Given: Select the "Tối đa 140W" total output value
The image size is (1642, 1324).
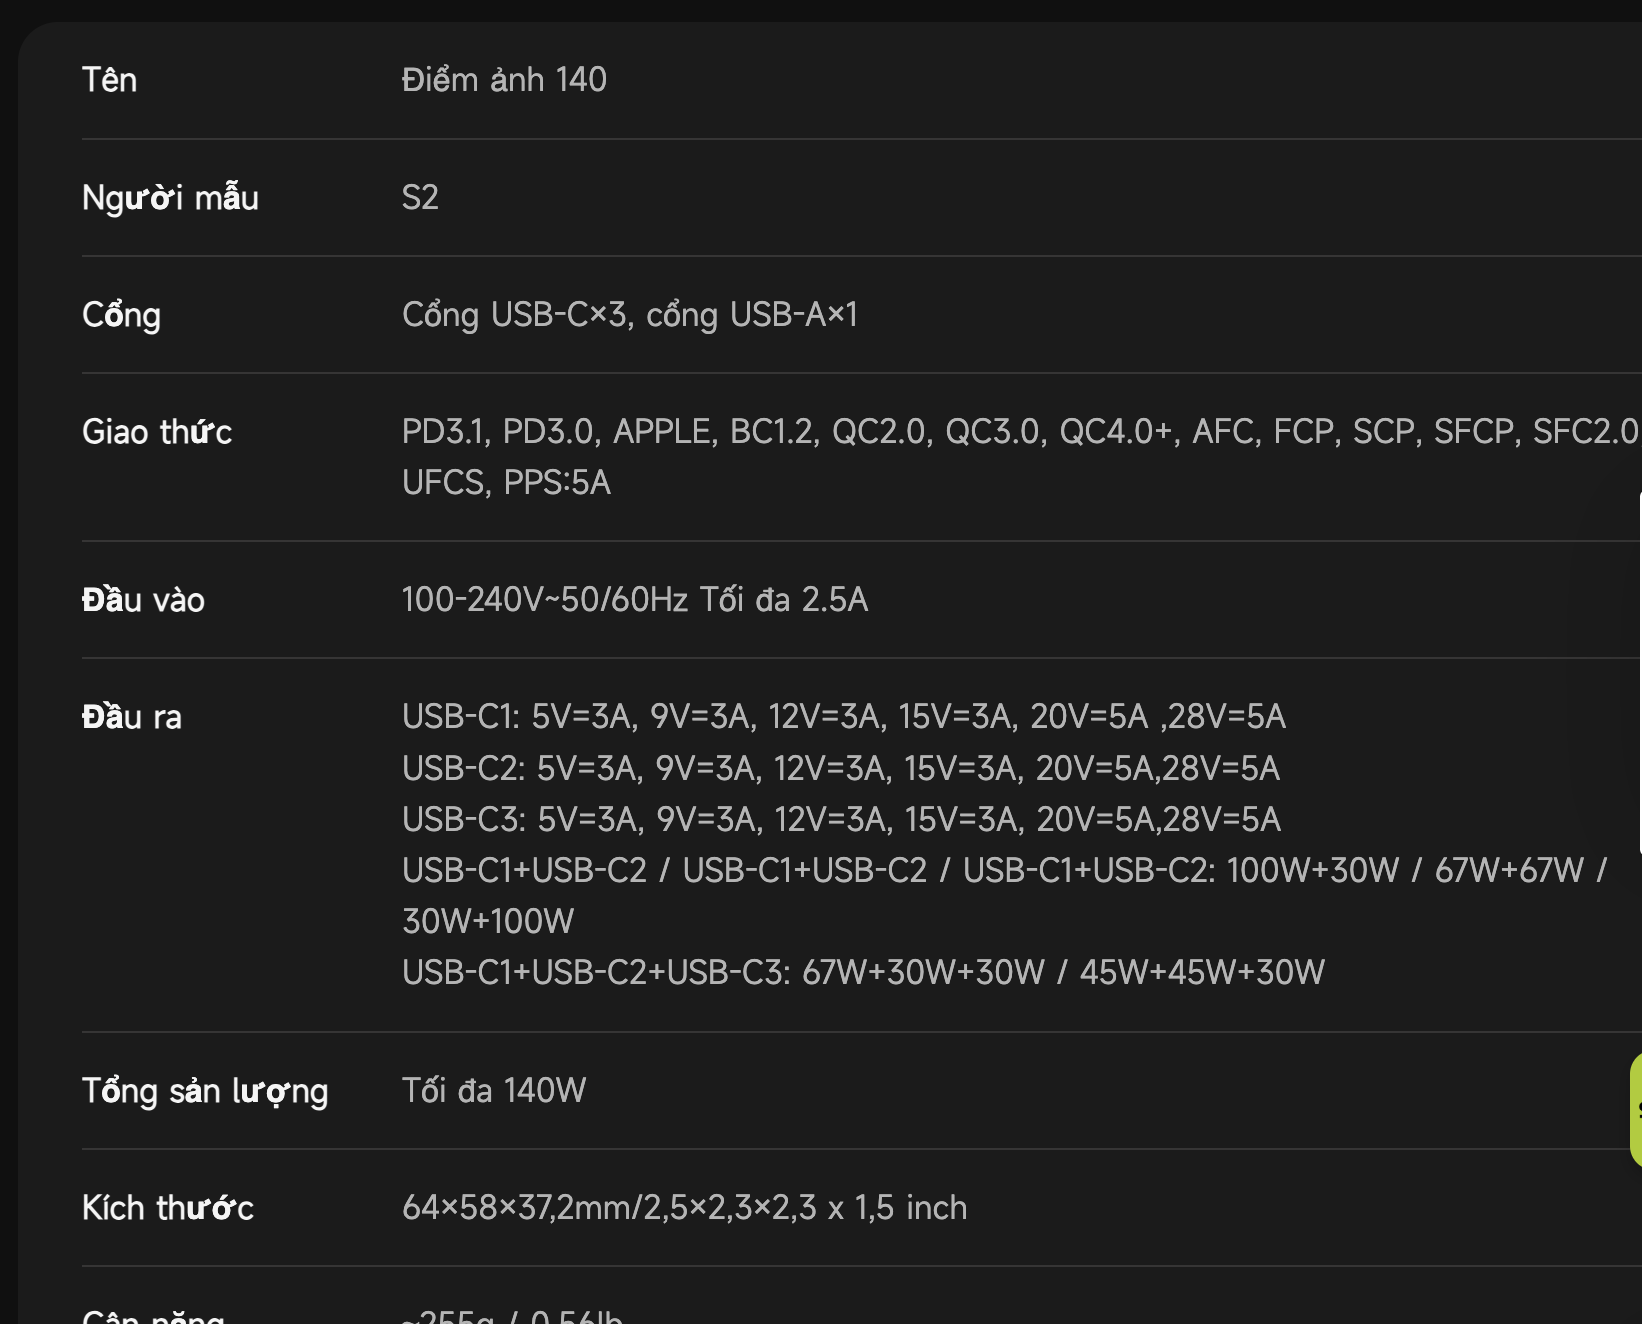Looking at the screenshot, I should pos(494,1091).
